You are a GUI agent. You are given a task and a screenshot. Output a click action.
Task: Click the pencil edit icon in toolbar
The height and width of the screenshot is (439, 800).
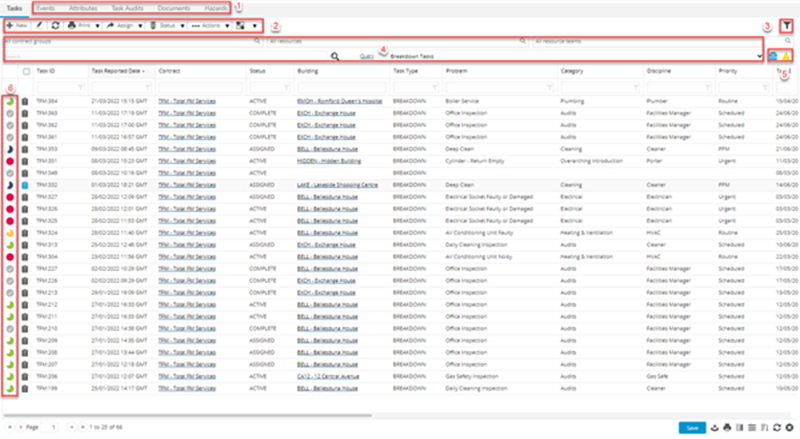point(40,24)
